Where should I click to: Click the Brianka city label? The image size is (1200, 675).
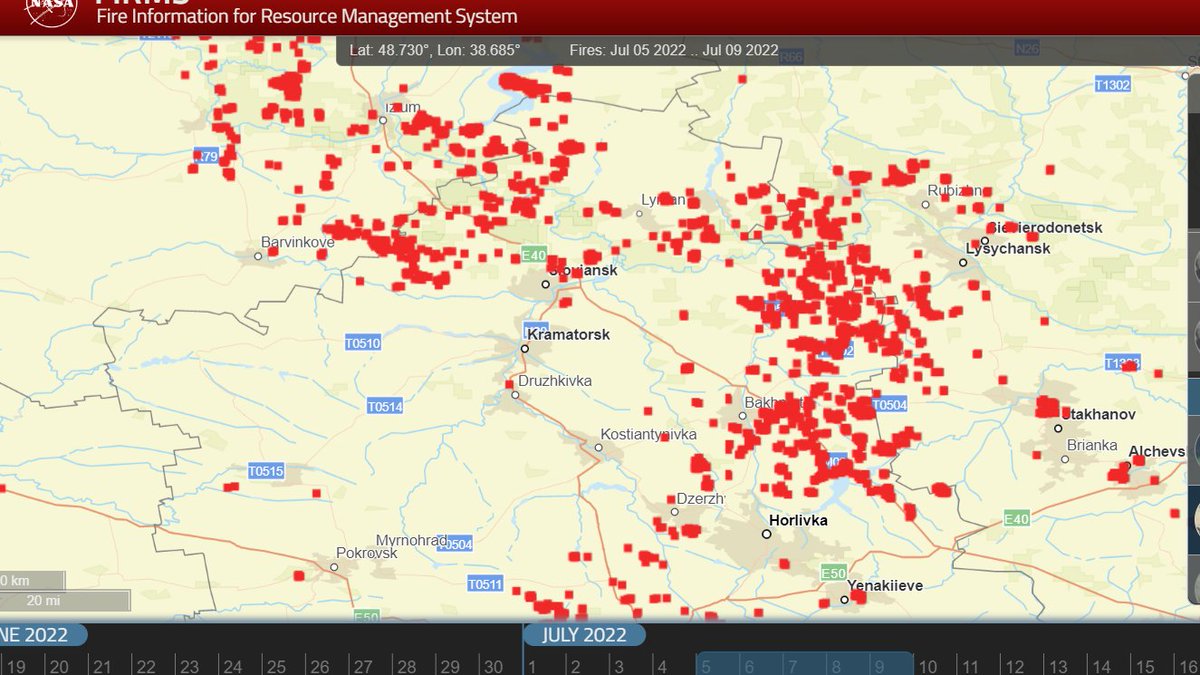pyautogui.click(x=1091, y=445)
